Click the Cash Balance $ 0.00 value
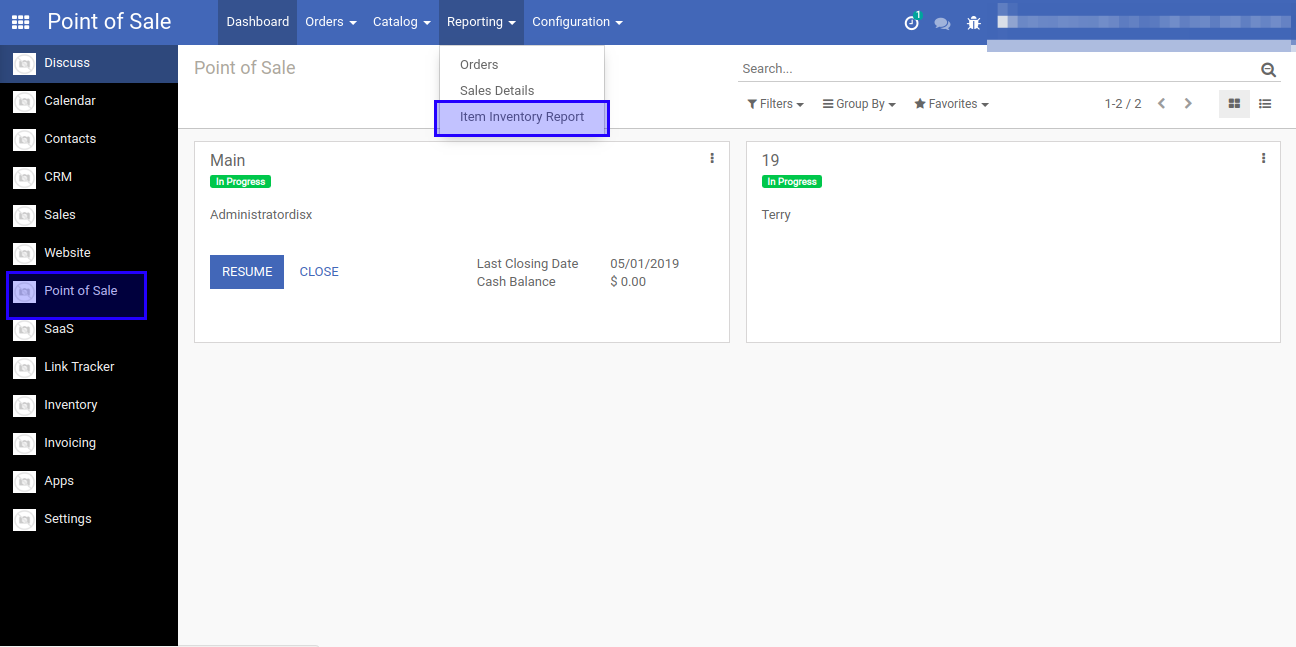 click(x=628, y=282)
